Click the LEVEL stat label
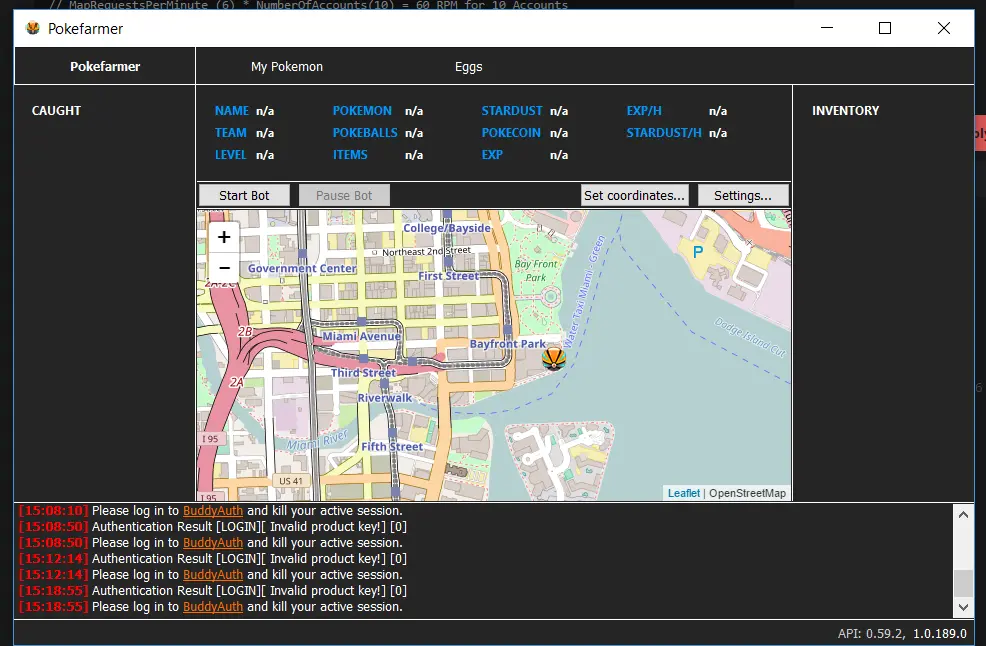The width and height of the screenshot is (986, 646). 231,155
